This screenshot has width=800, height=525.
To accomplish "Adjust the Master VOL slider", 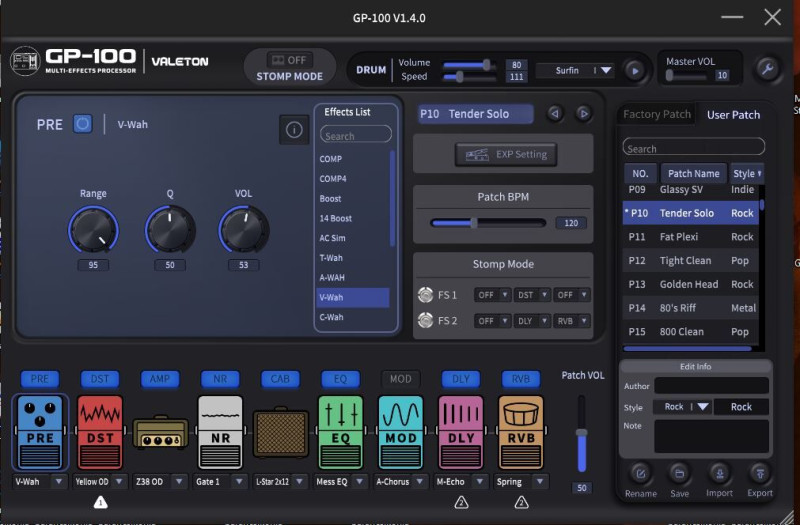I will (687, 76).
